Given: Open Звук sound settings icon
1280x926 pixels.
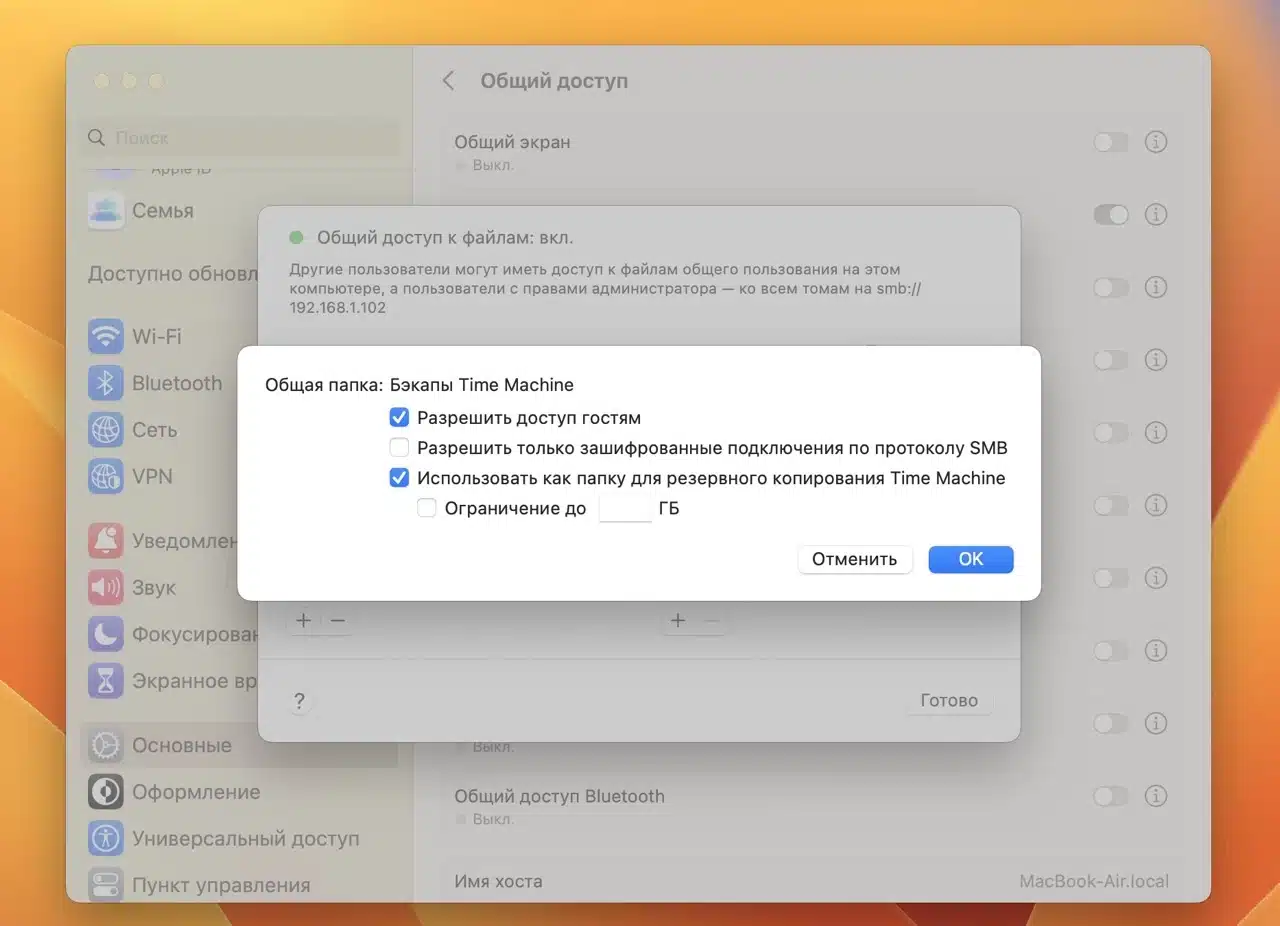Looking at the screenshot, I should click(x=105, y=588).
